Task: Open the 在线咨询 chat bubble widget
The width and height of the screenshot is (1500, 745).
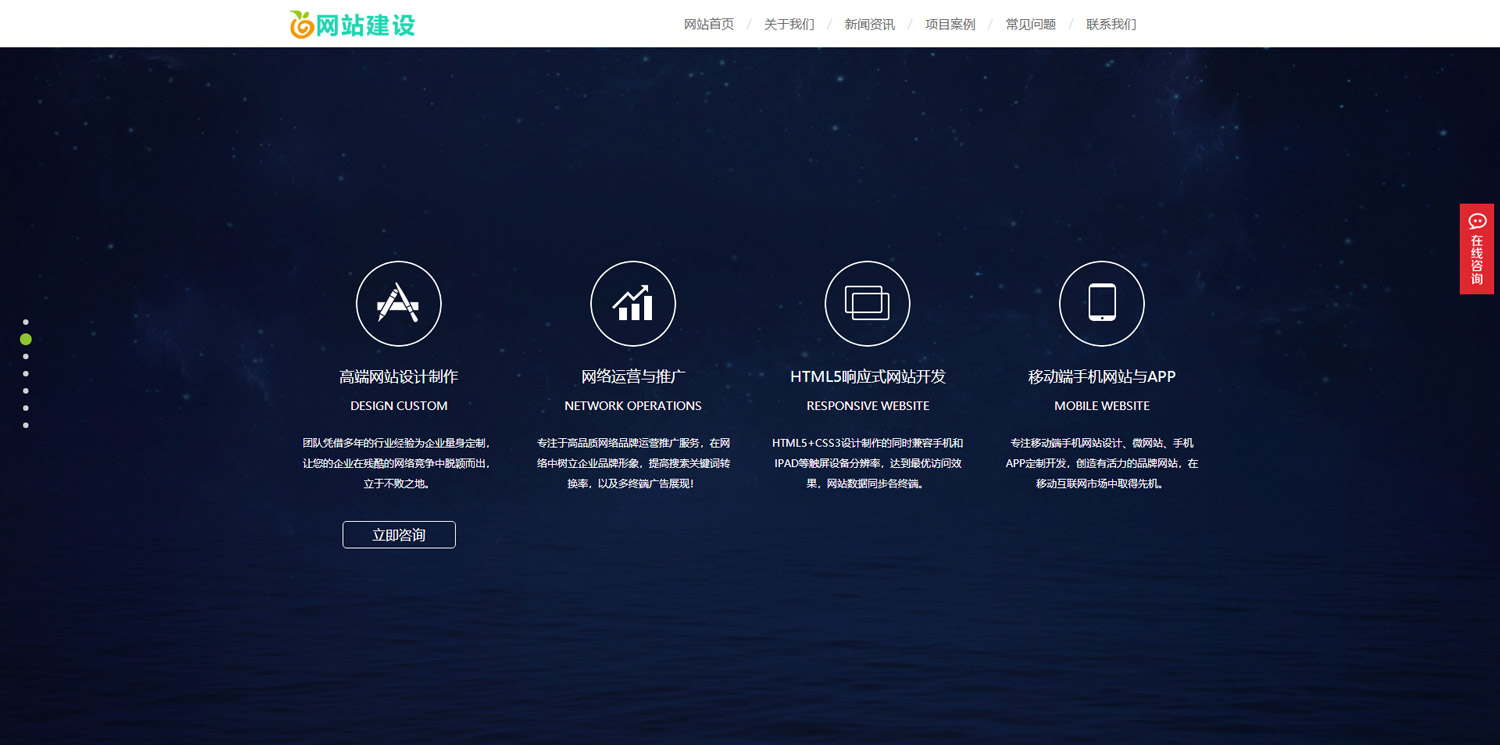Action: coord(1476,249)
